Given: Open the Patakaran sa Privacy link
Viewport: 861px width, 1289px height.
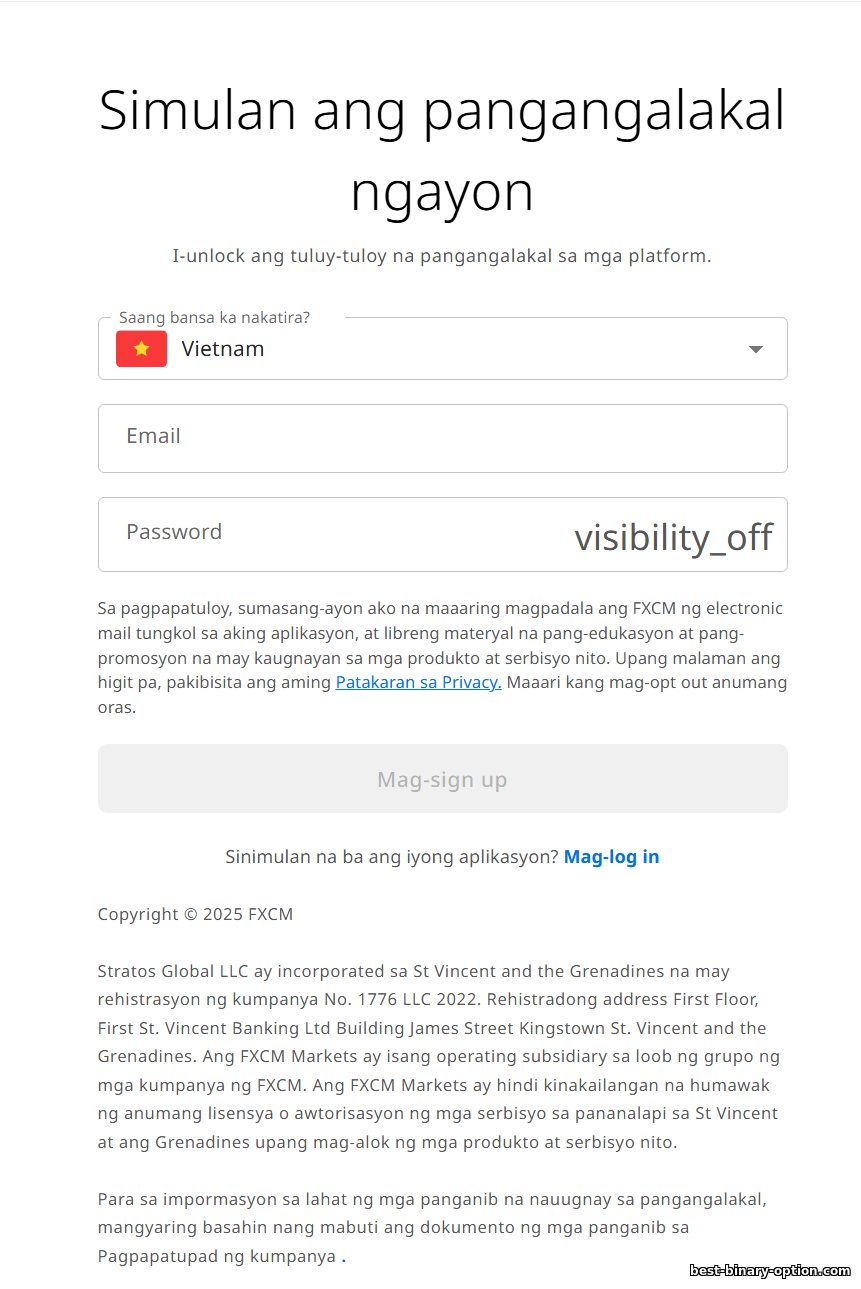Looking at the screenshot, I should point(418,683).
